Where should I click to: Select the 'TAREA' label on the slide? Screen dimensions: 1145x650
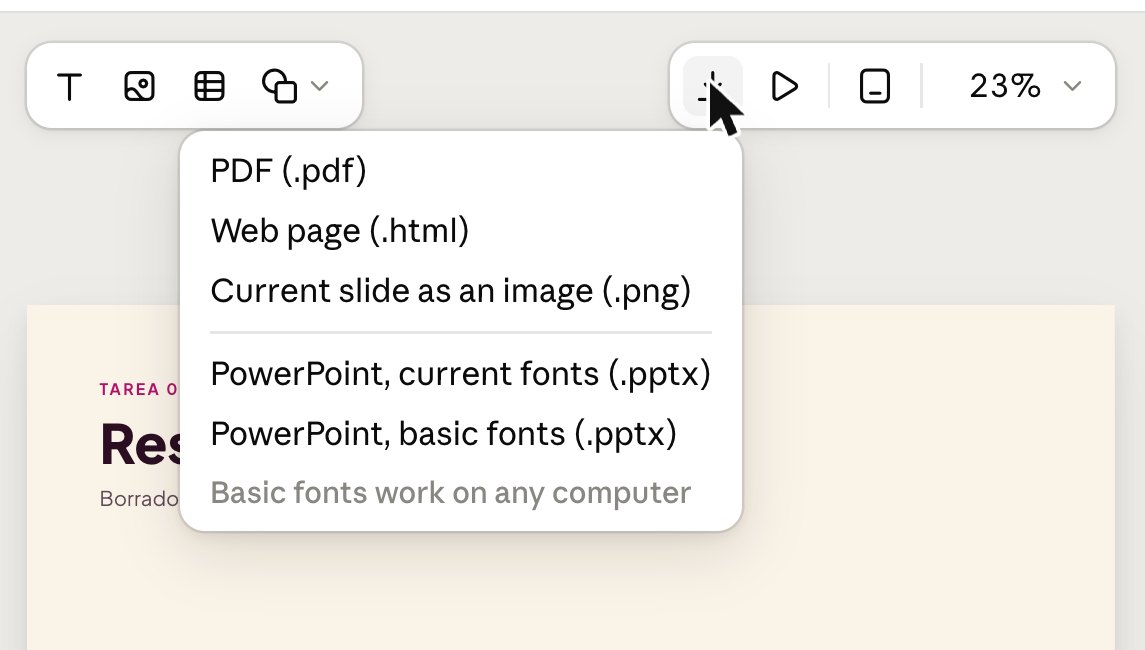[129, 389]
